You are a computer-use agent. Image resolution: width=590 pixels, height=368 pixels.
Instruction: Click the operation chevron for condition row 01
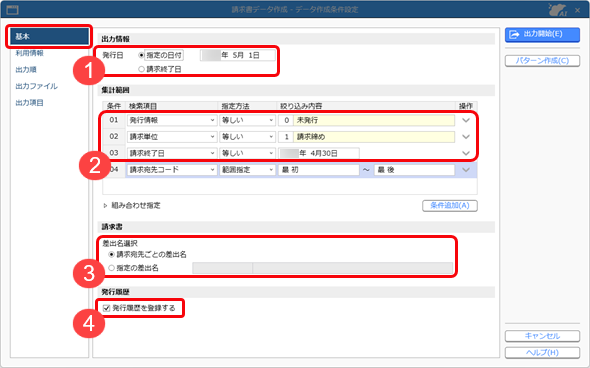coord(466,120)
